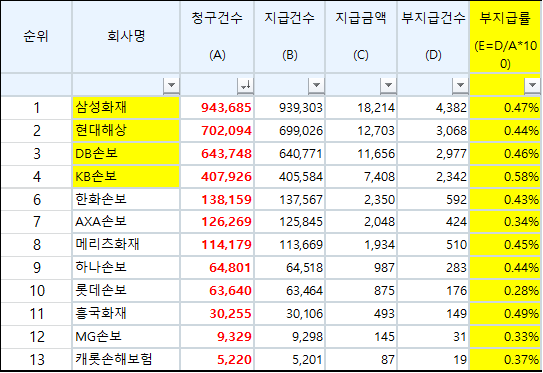Select the red value 5,220
This screenshot has height=373, width=543.
(x=234, y=360)
